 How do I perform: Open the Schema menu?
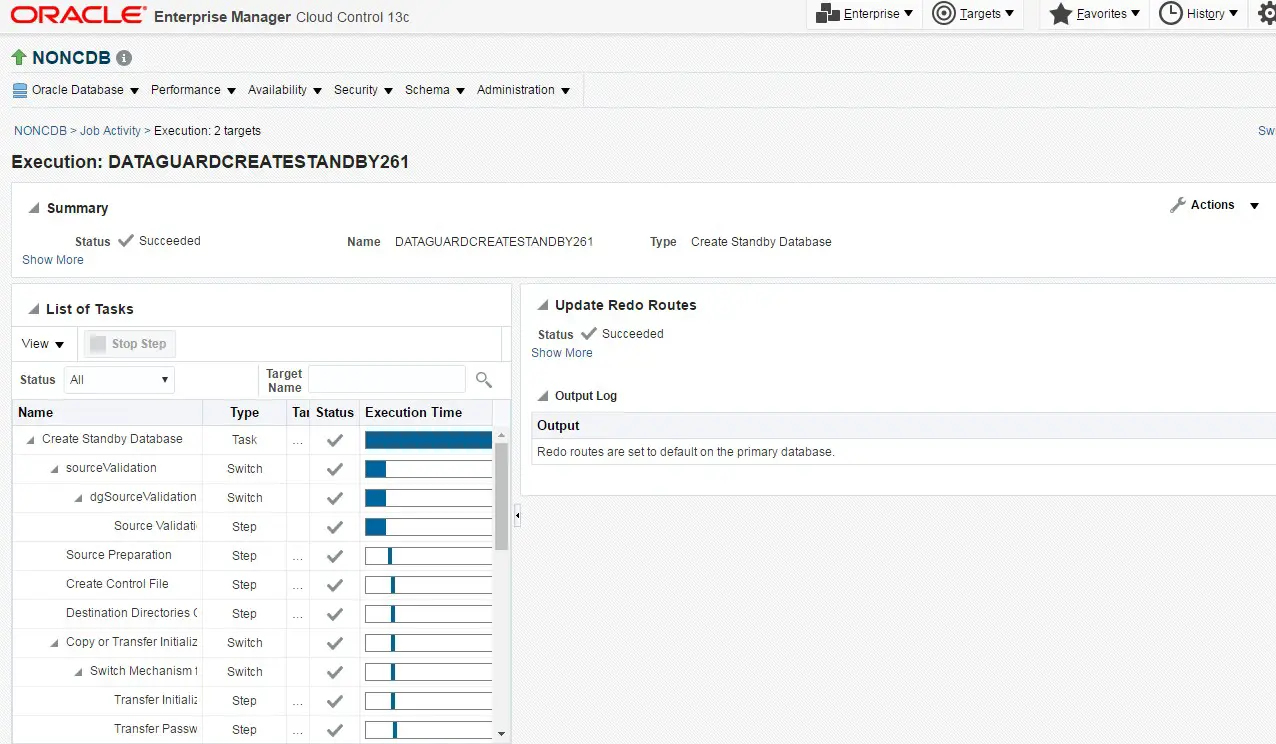click(435, 90)
